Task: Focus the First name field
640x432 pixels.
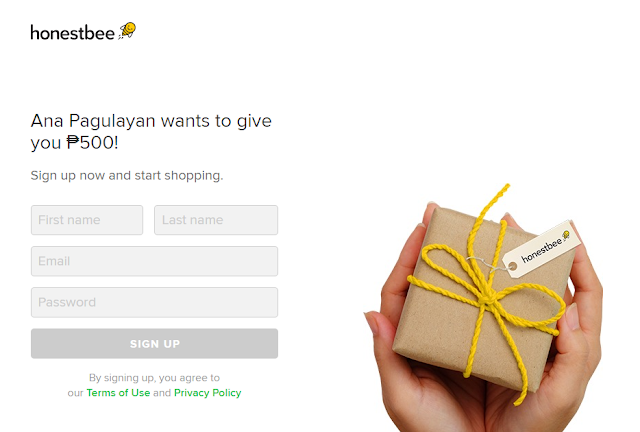Action: click(x=87, y=220)
